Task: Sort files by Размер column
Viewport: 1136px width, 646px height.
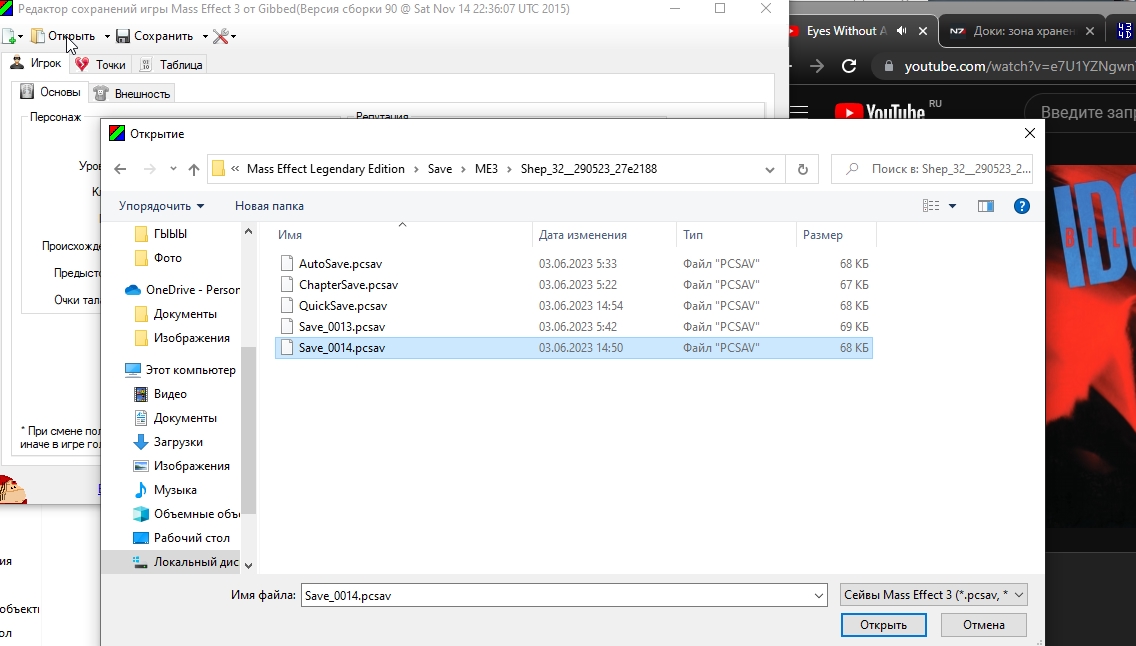Action: 837,235
